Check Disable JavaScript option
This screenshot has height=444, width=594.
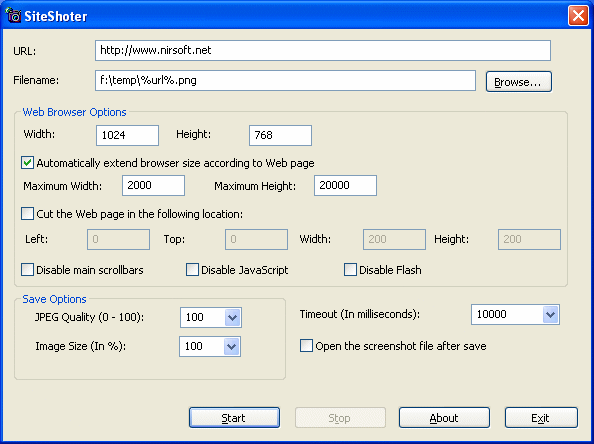(192, 270)
